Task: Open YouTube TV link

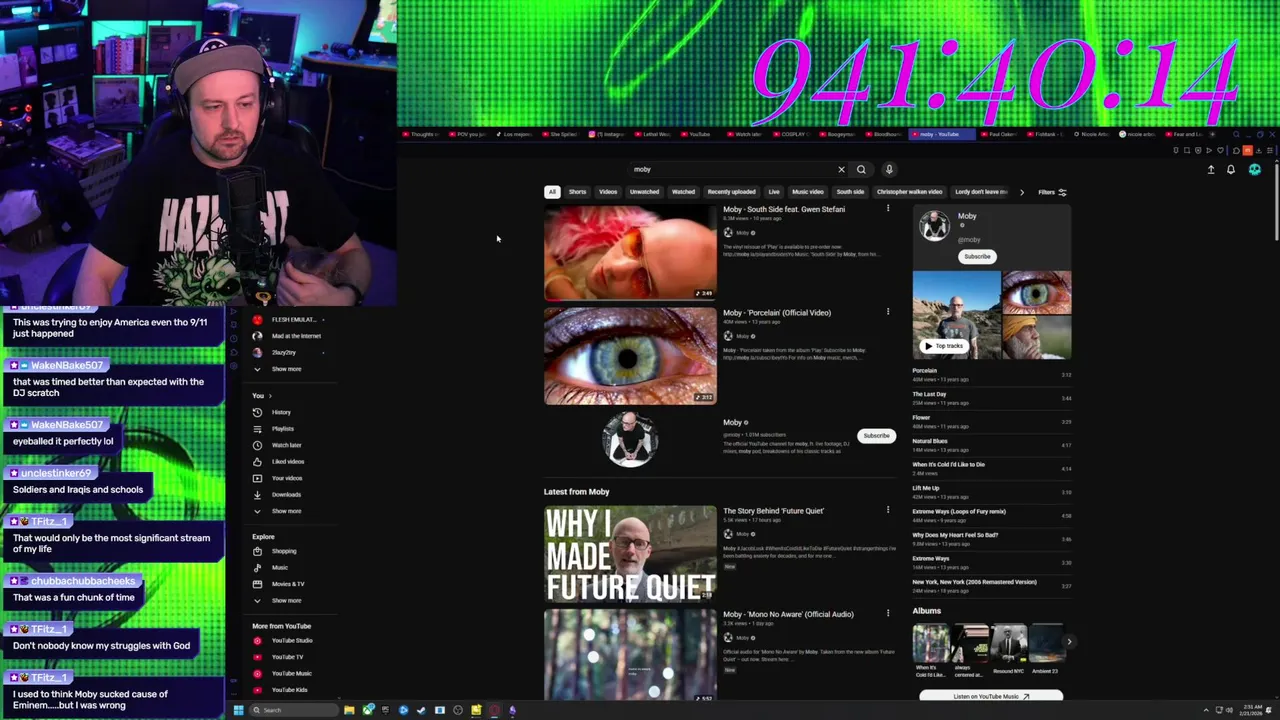Action: 287,657
